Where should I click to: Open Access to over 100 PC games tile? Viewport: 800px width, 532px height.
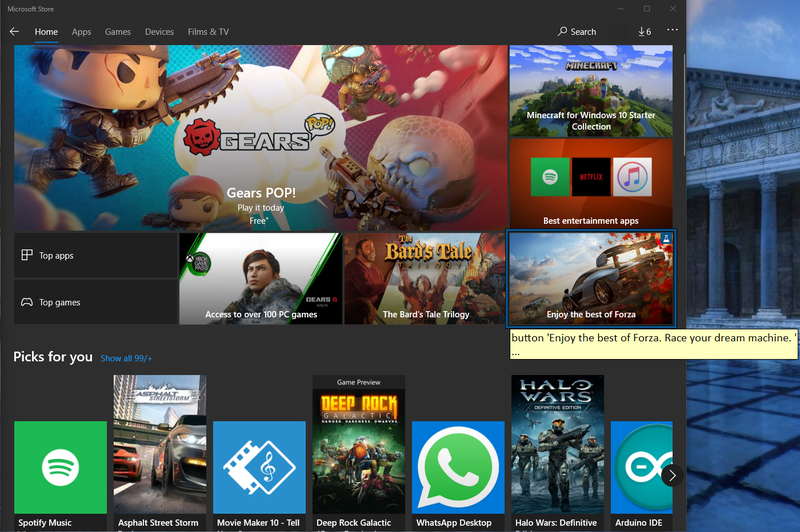coord(261,278)
